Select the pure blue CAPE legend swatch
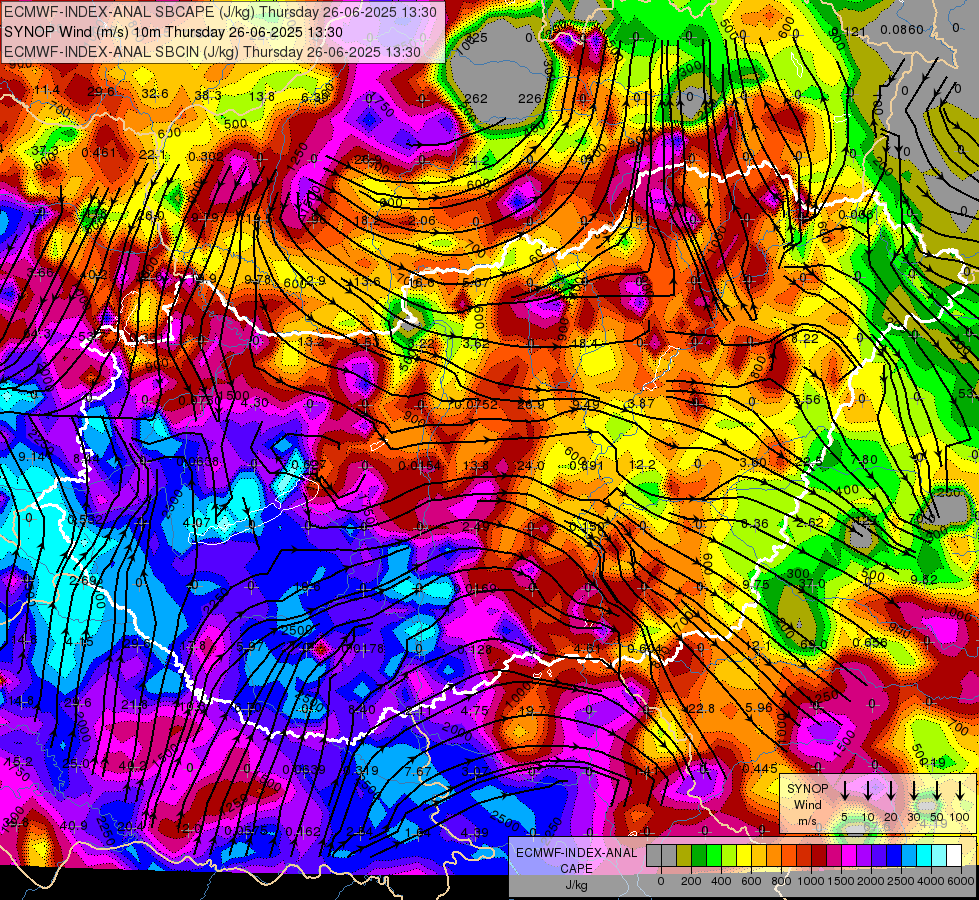 (893, 856)
